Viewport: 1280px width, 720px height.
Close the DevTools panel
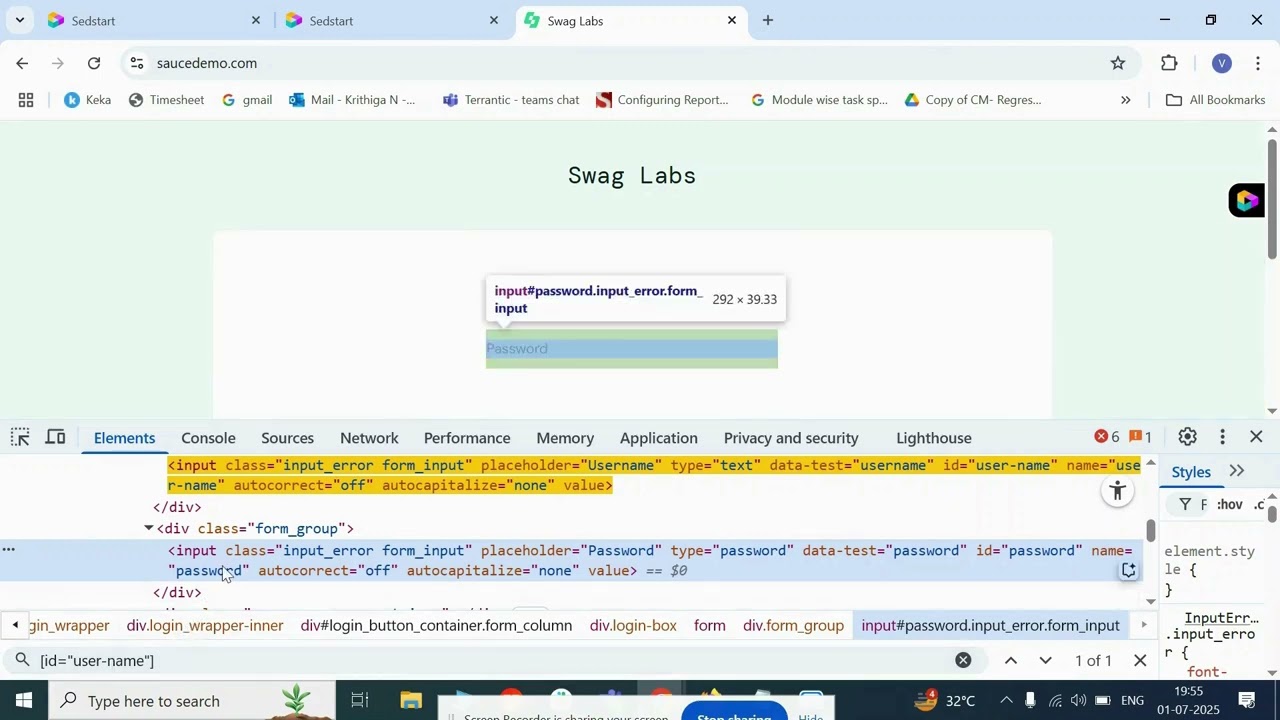click(1256, 437)
